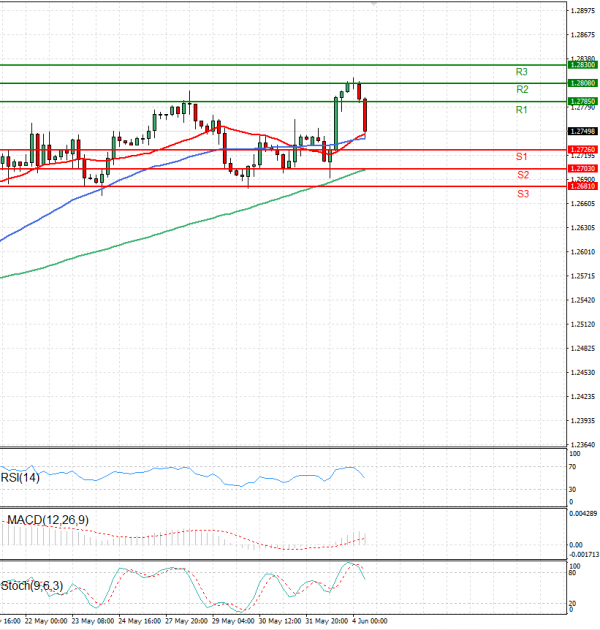Viewport: 600px width, 630px height.
Task: Select the 1.26810 red price tag
Action: coord(583,186)
